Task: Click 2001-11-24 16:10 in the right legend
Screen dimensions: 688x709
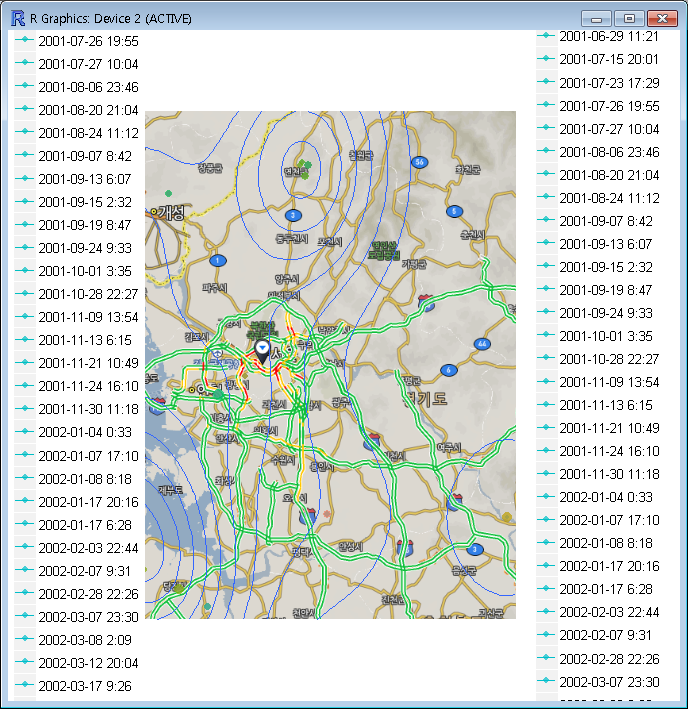Action: 609,451
